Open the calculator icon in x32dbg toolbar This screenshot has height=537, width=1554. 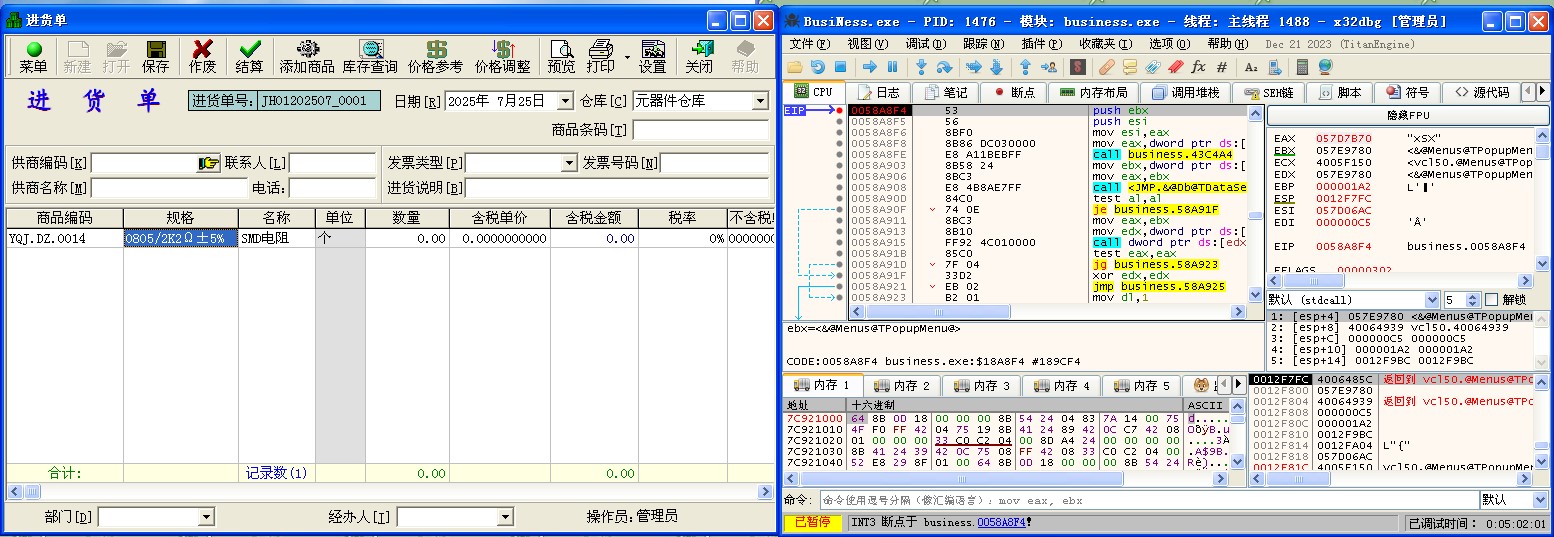[1301, 67]
